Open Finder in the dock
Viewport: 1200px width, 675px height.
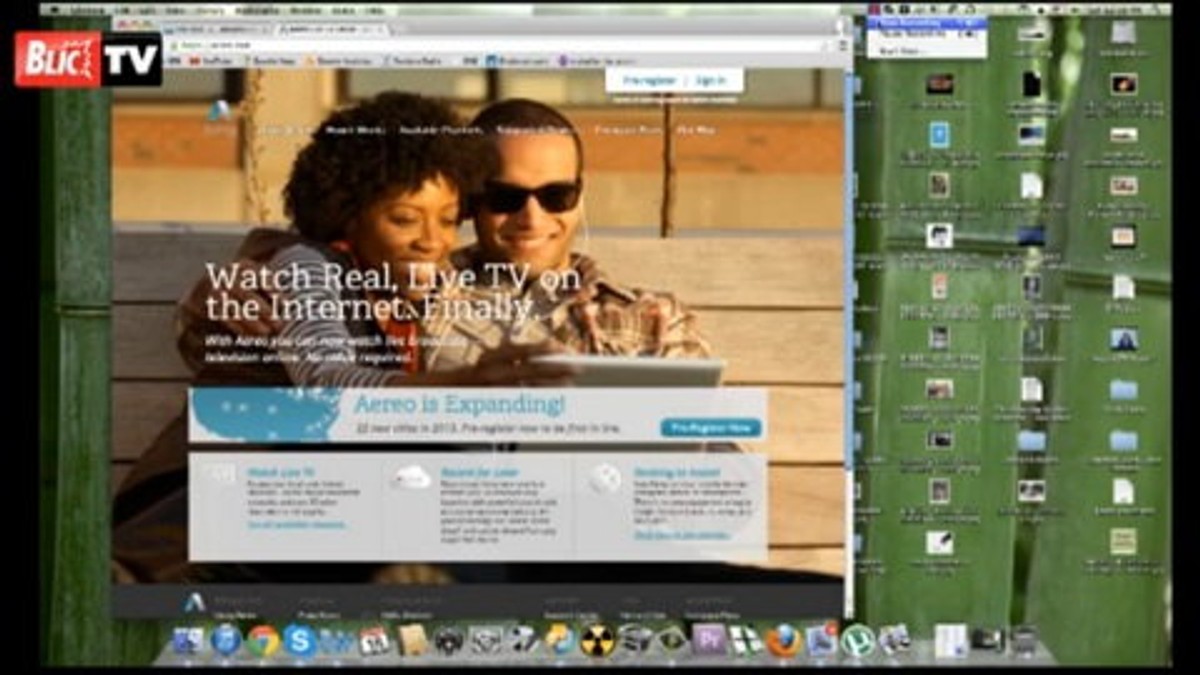coord(188,641)
